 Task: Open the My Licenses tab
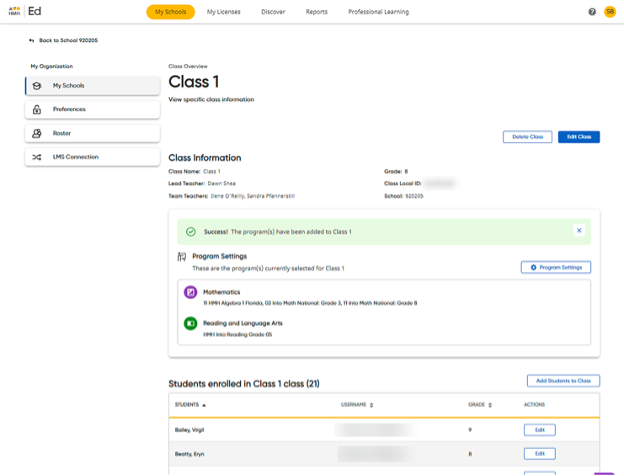point(224,12)
